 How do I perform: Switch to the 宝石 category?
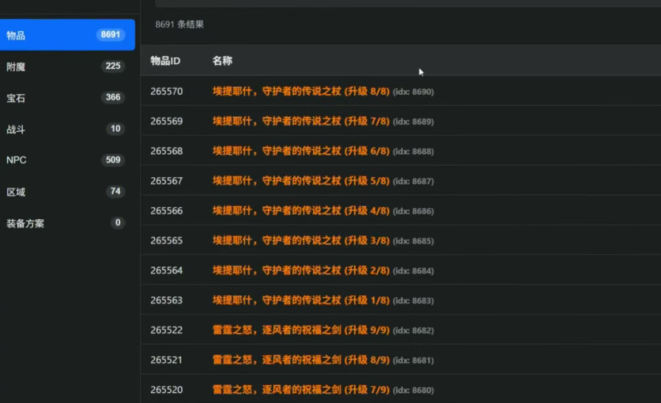point(65,98)
